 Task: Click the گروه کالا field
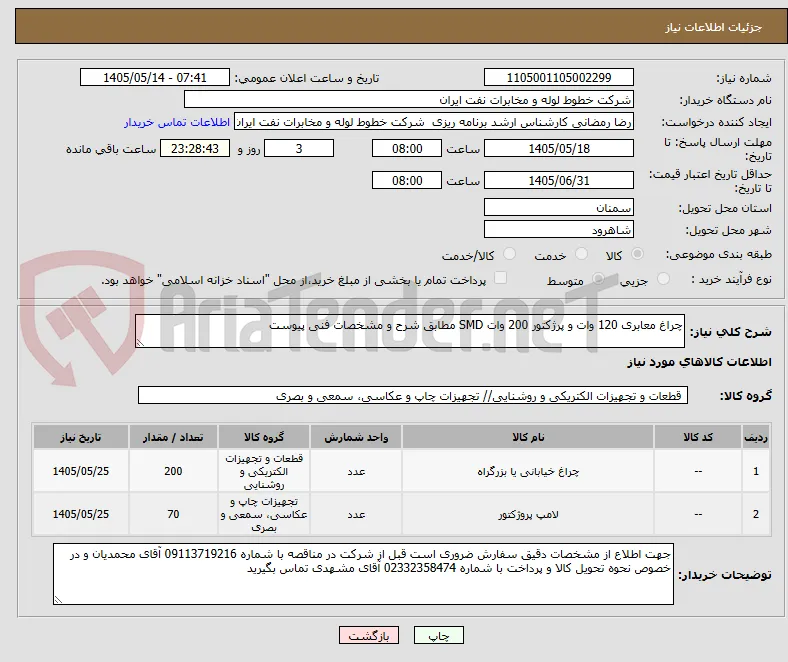click(413, 395)
